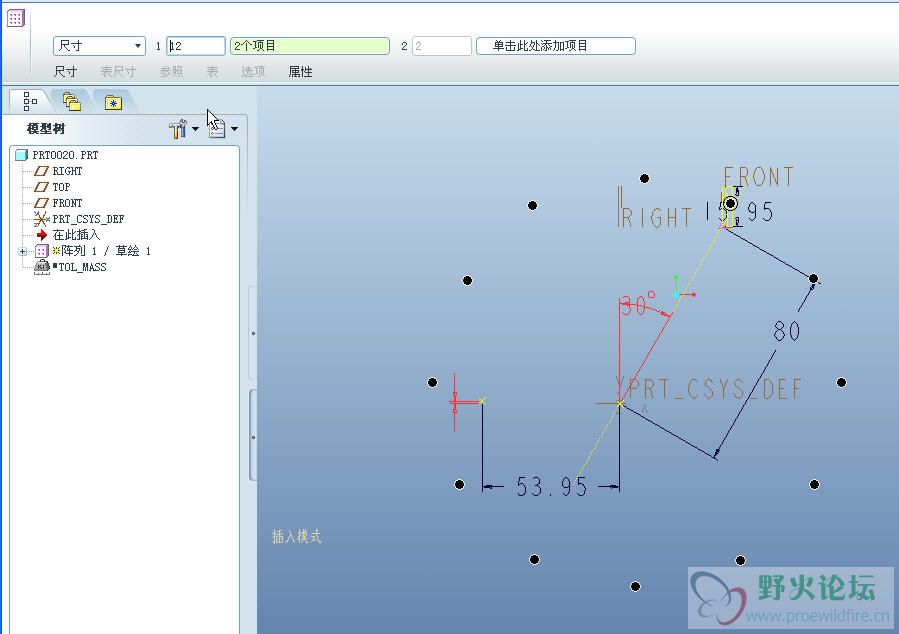Select 阵列 1 / 草绘 1 feature
The width and height of the screenshot is (899, 634).
pyautogui.click(x=106, y=251)
